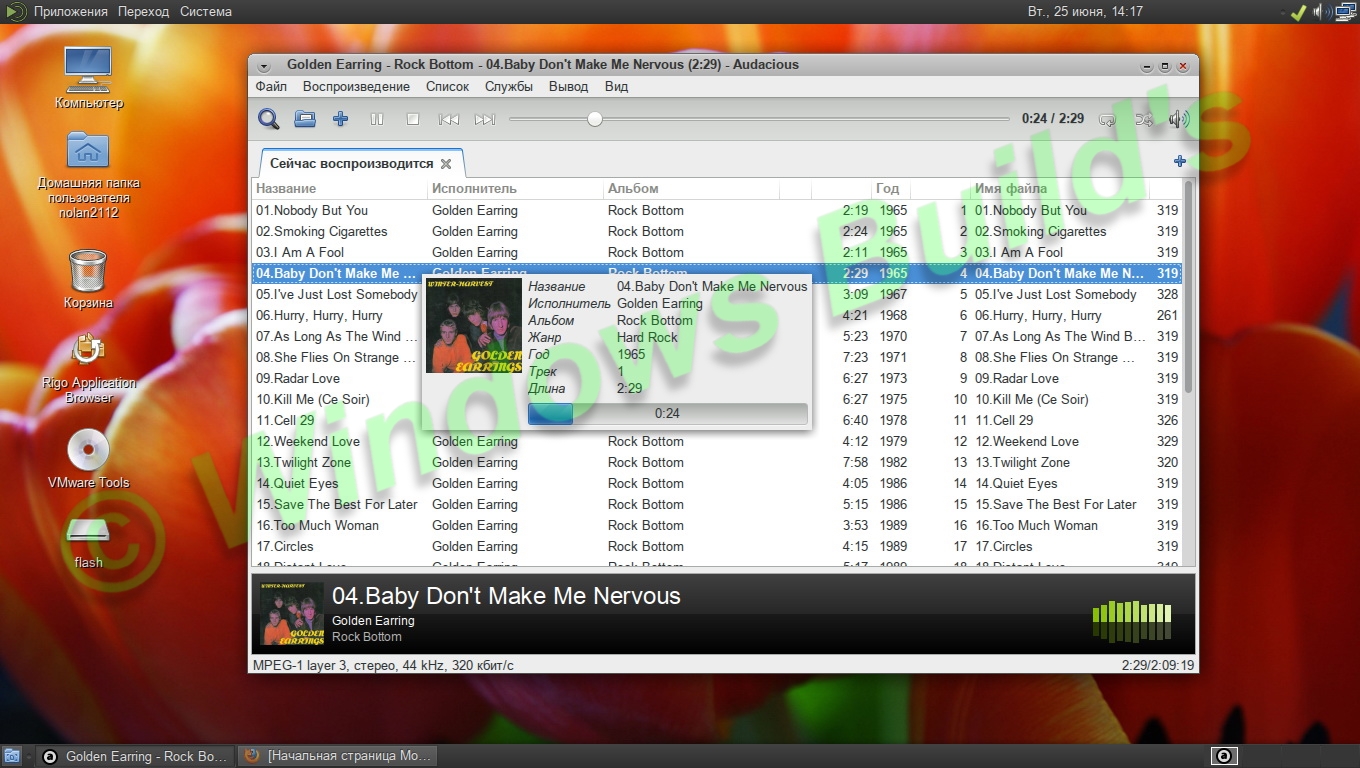1360x768 pixels.
Task: Click the album art in the track popup
Action: (x=474, y=326)
